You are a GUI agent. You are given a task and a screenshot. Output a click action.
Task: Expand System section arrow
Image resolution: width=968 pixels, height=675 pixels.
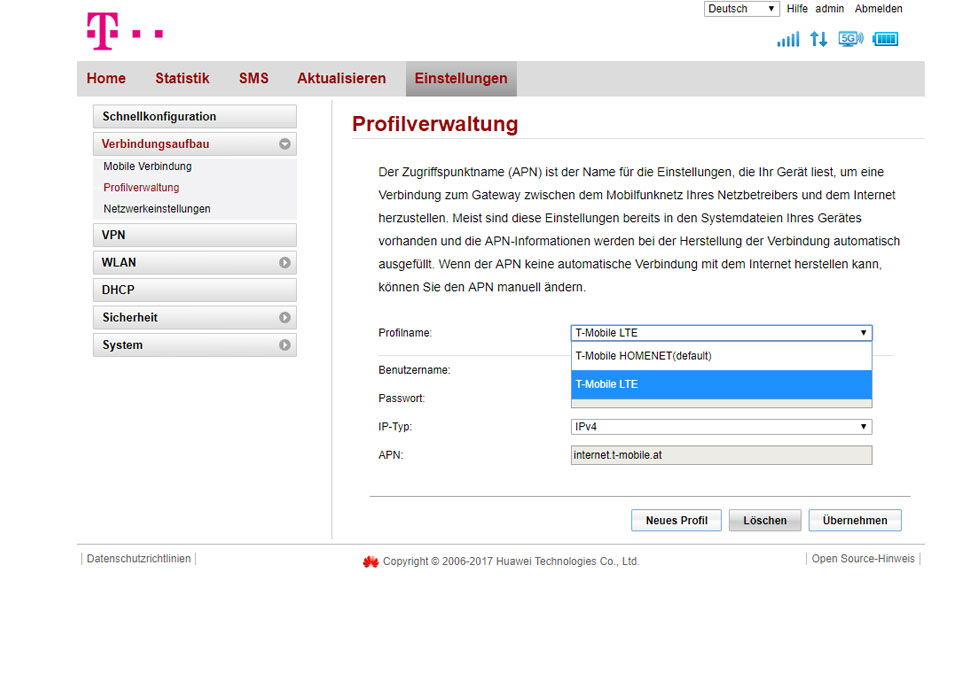pyautogui.click(x=285, y=345)
